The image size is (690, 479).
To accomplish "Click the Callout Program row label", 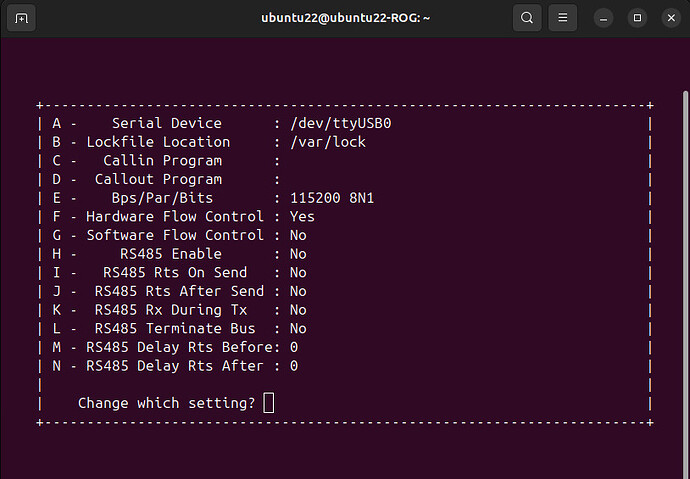I will point(158,179).
